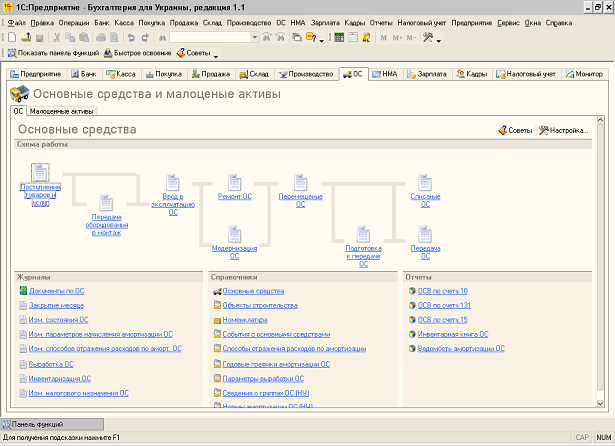This screenshot has width=615, height=446.
Task: Open the Номенклатура reference link
Action: (x=245, y=320)
